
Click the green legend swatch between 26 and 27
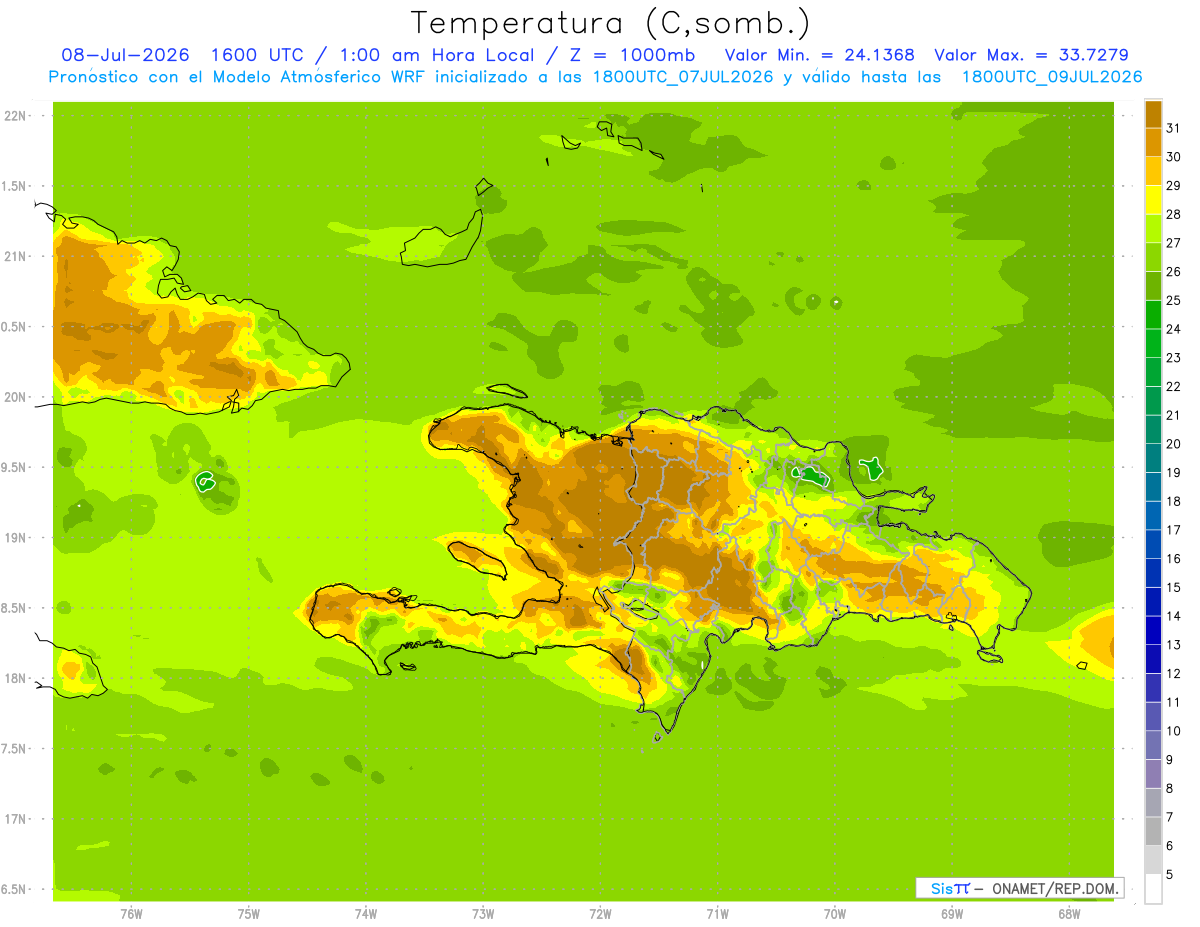pyautogui.click(x=1153, y=257)
